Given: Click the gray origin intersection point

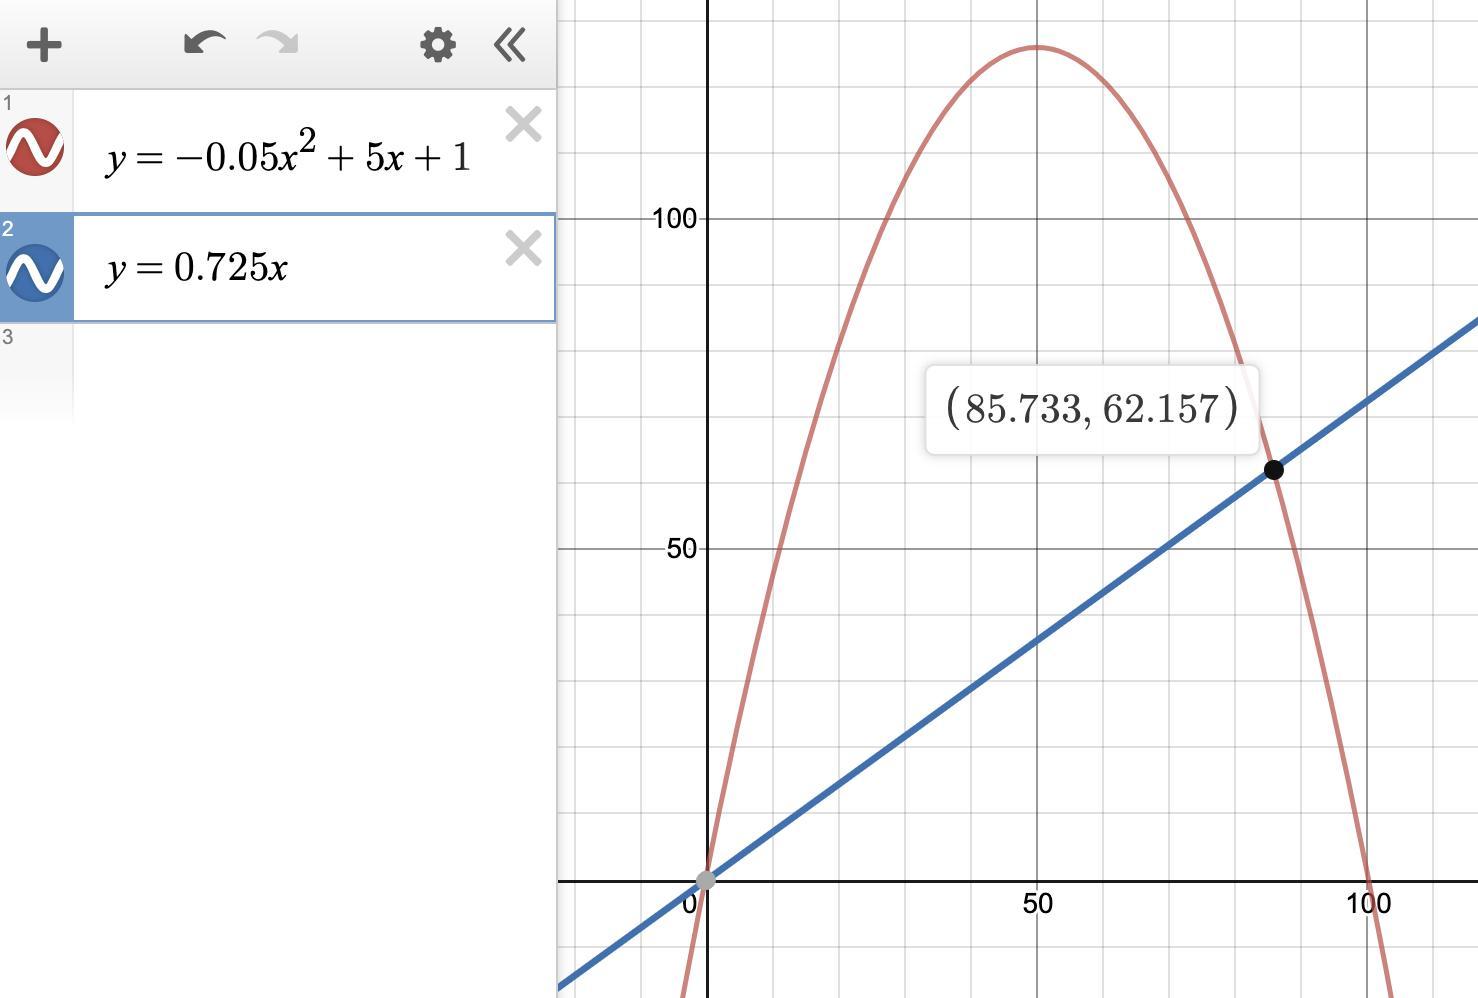Looking at the screenshot, I should point(705,880).
